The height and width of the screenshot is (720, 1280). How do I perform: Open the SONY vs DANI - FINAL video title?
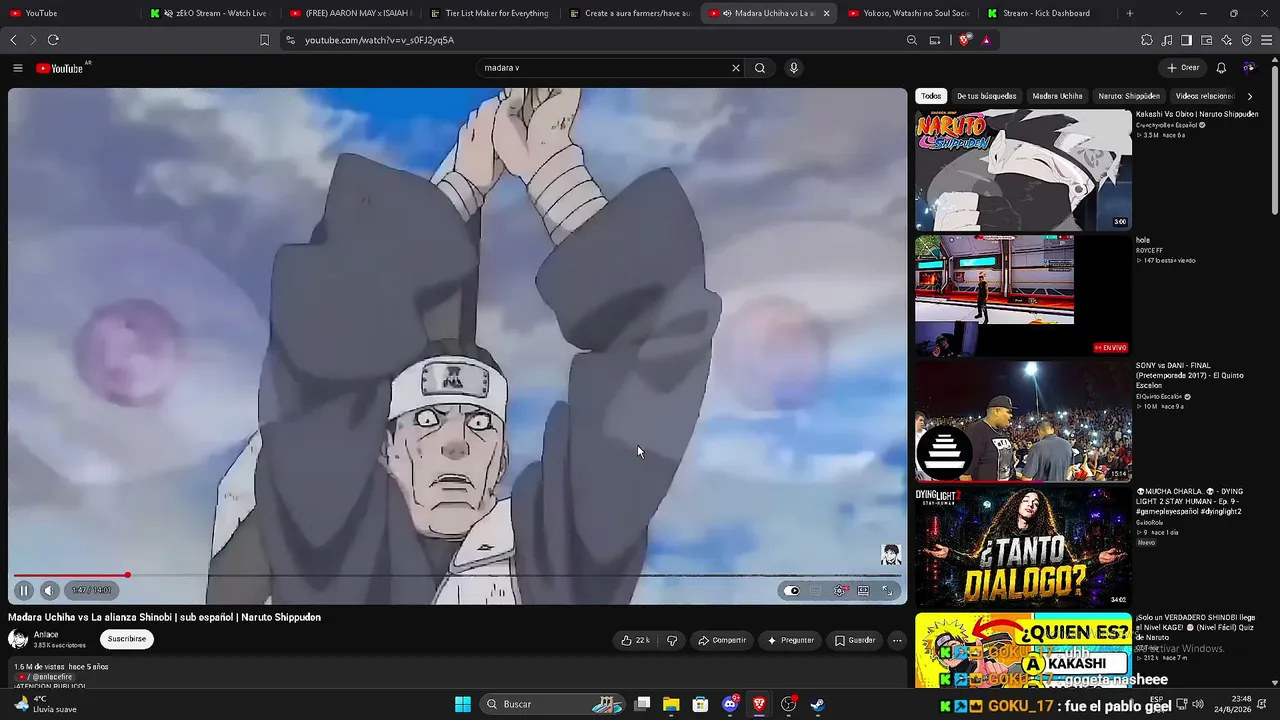pyautogui.click(x=1190, y=375)
